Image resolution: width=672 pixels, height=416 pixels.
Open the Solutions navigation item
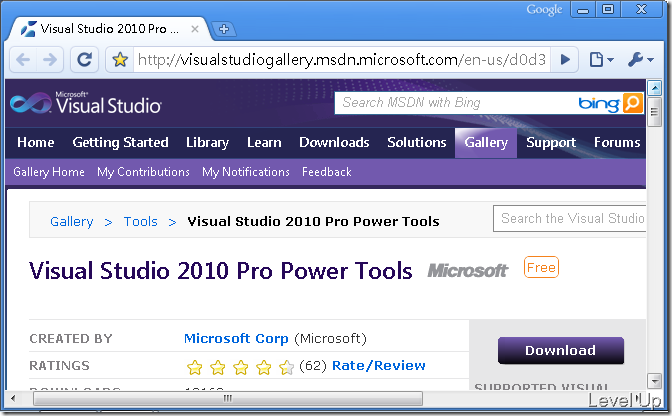417,142
